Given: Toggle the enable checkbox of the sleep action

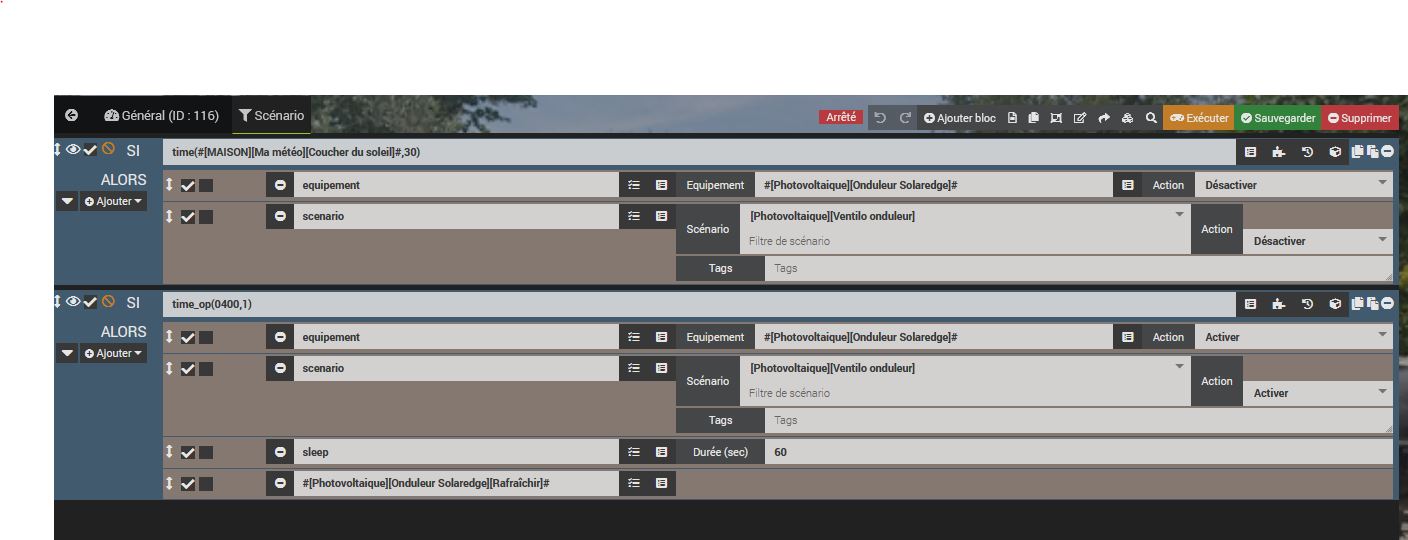Looking at the screenshot, I should click(x=188, y=453).
